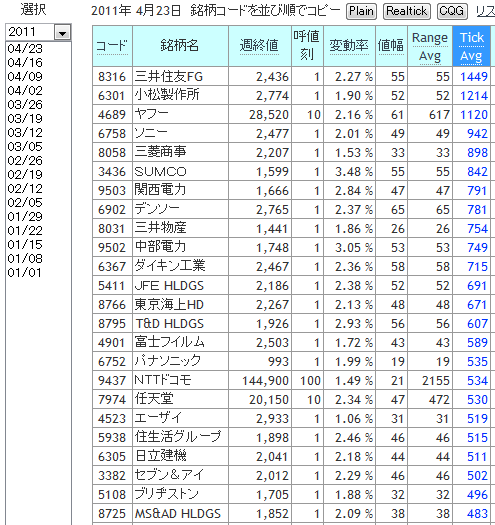This screenshot has height=525, width=495.
Task: Click the Plain copy button
Action: pyautogui.click(x=361, y=11)
